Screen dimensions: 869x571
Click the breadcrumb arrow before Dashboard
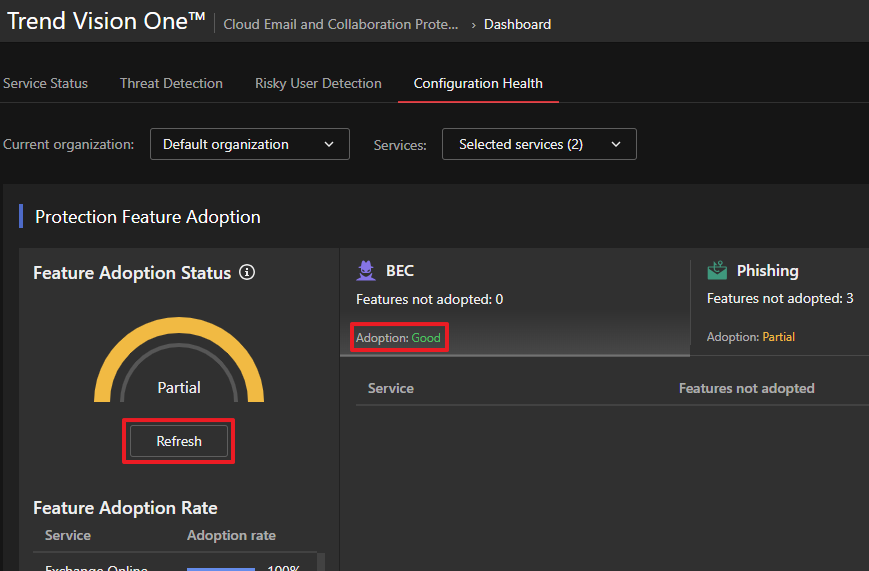[472, 24]
